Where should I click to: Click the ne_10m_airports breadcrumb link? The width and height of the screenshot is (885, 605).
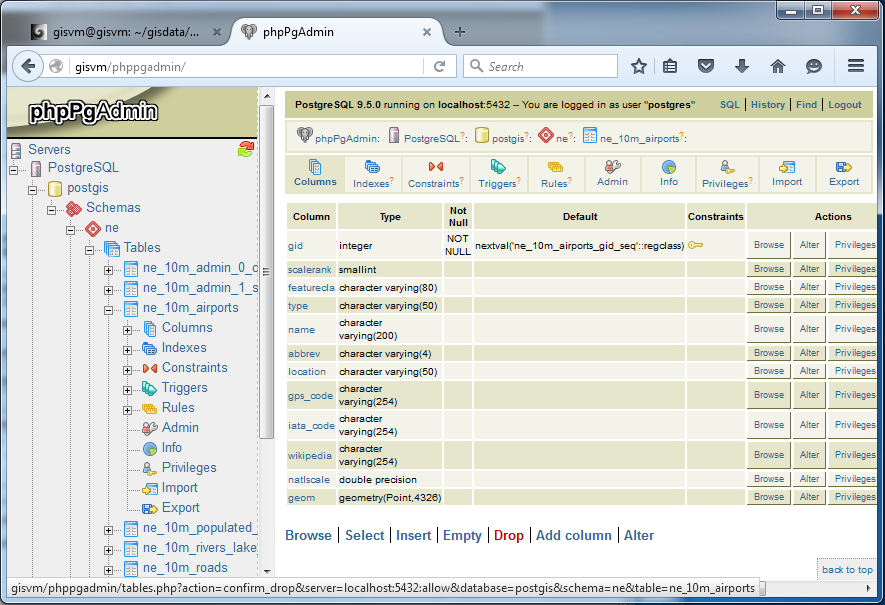tap(639, 138)
